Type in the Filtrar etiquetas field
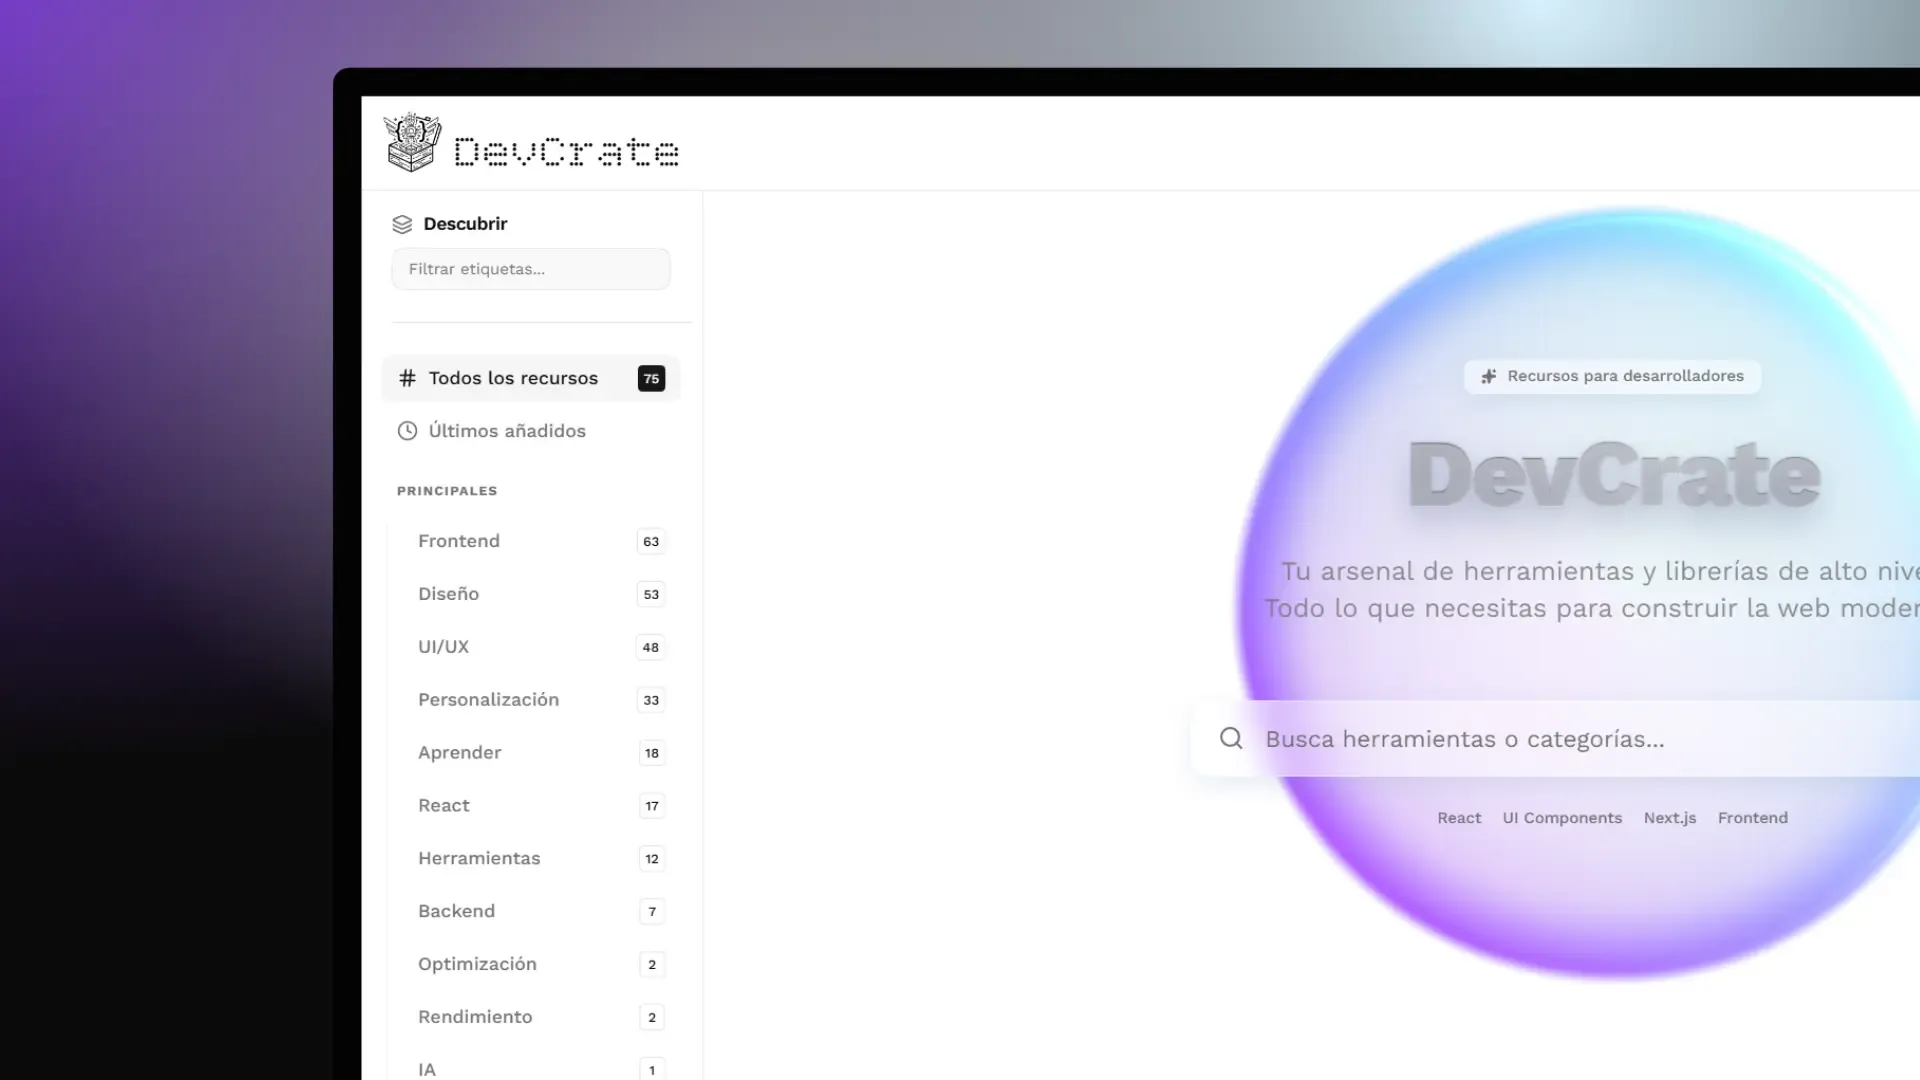 [531, 269]
